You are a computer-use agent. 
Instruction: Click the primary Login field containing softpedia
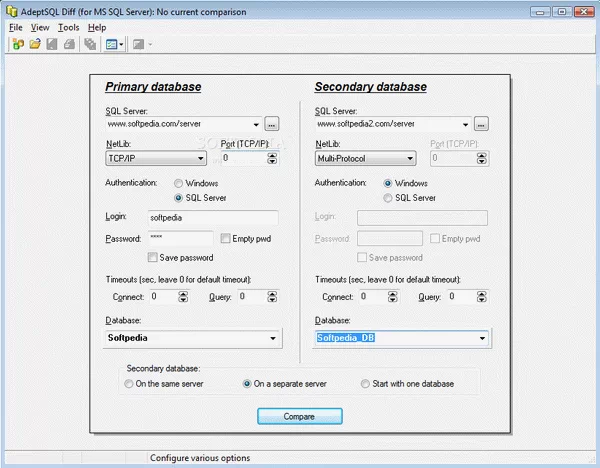pos(213,218)
